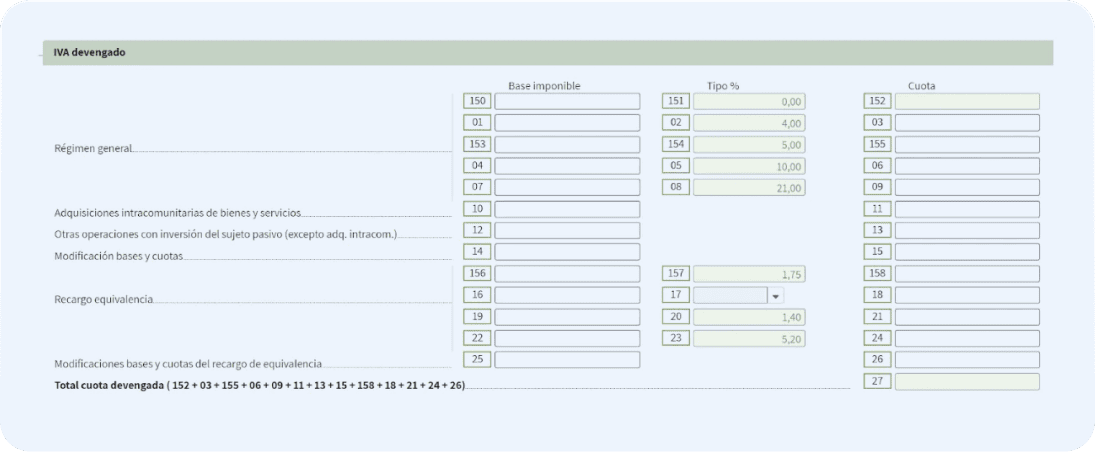The image size is (1095, 452).
Task: Select Recargo equivalencia base field 156
Action: click(x=567, y=274)
